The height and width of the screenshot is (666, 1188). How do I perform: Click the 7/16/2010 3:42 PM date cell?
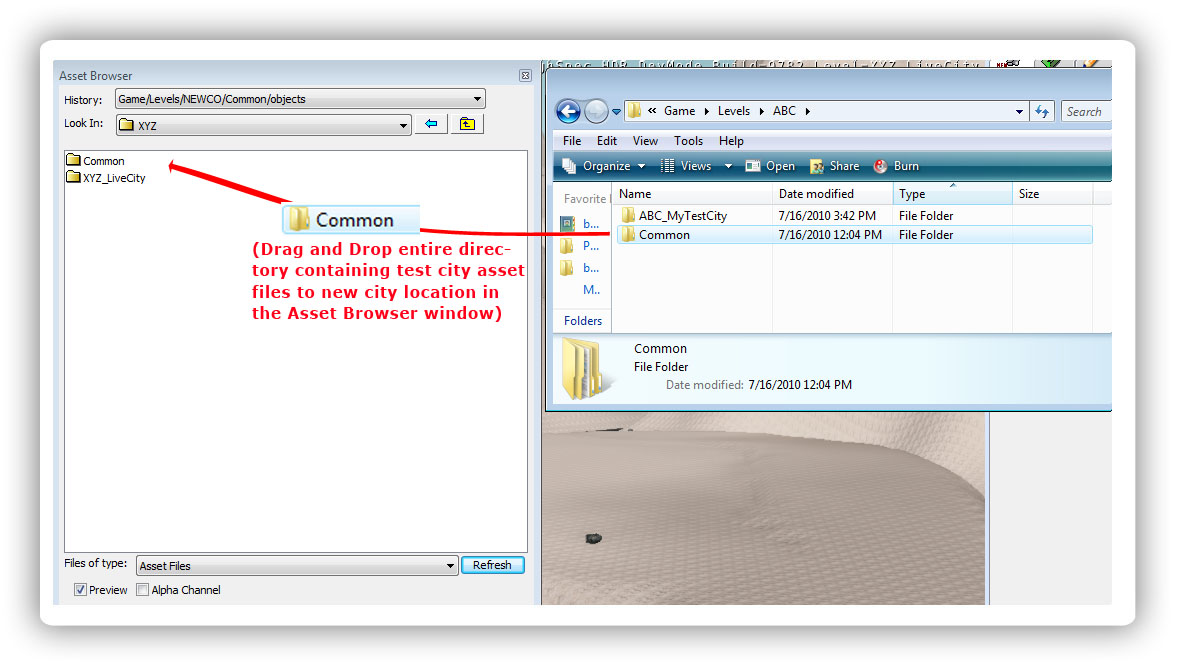coord(827,216)
